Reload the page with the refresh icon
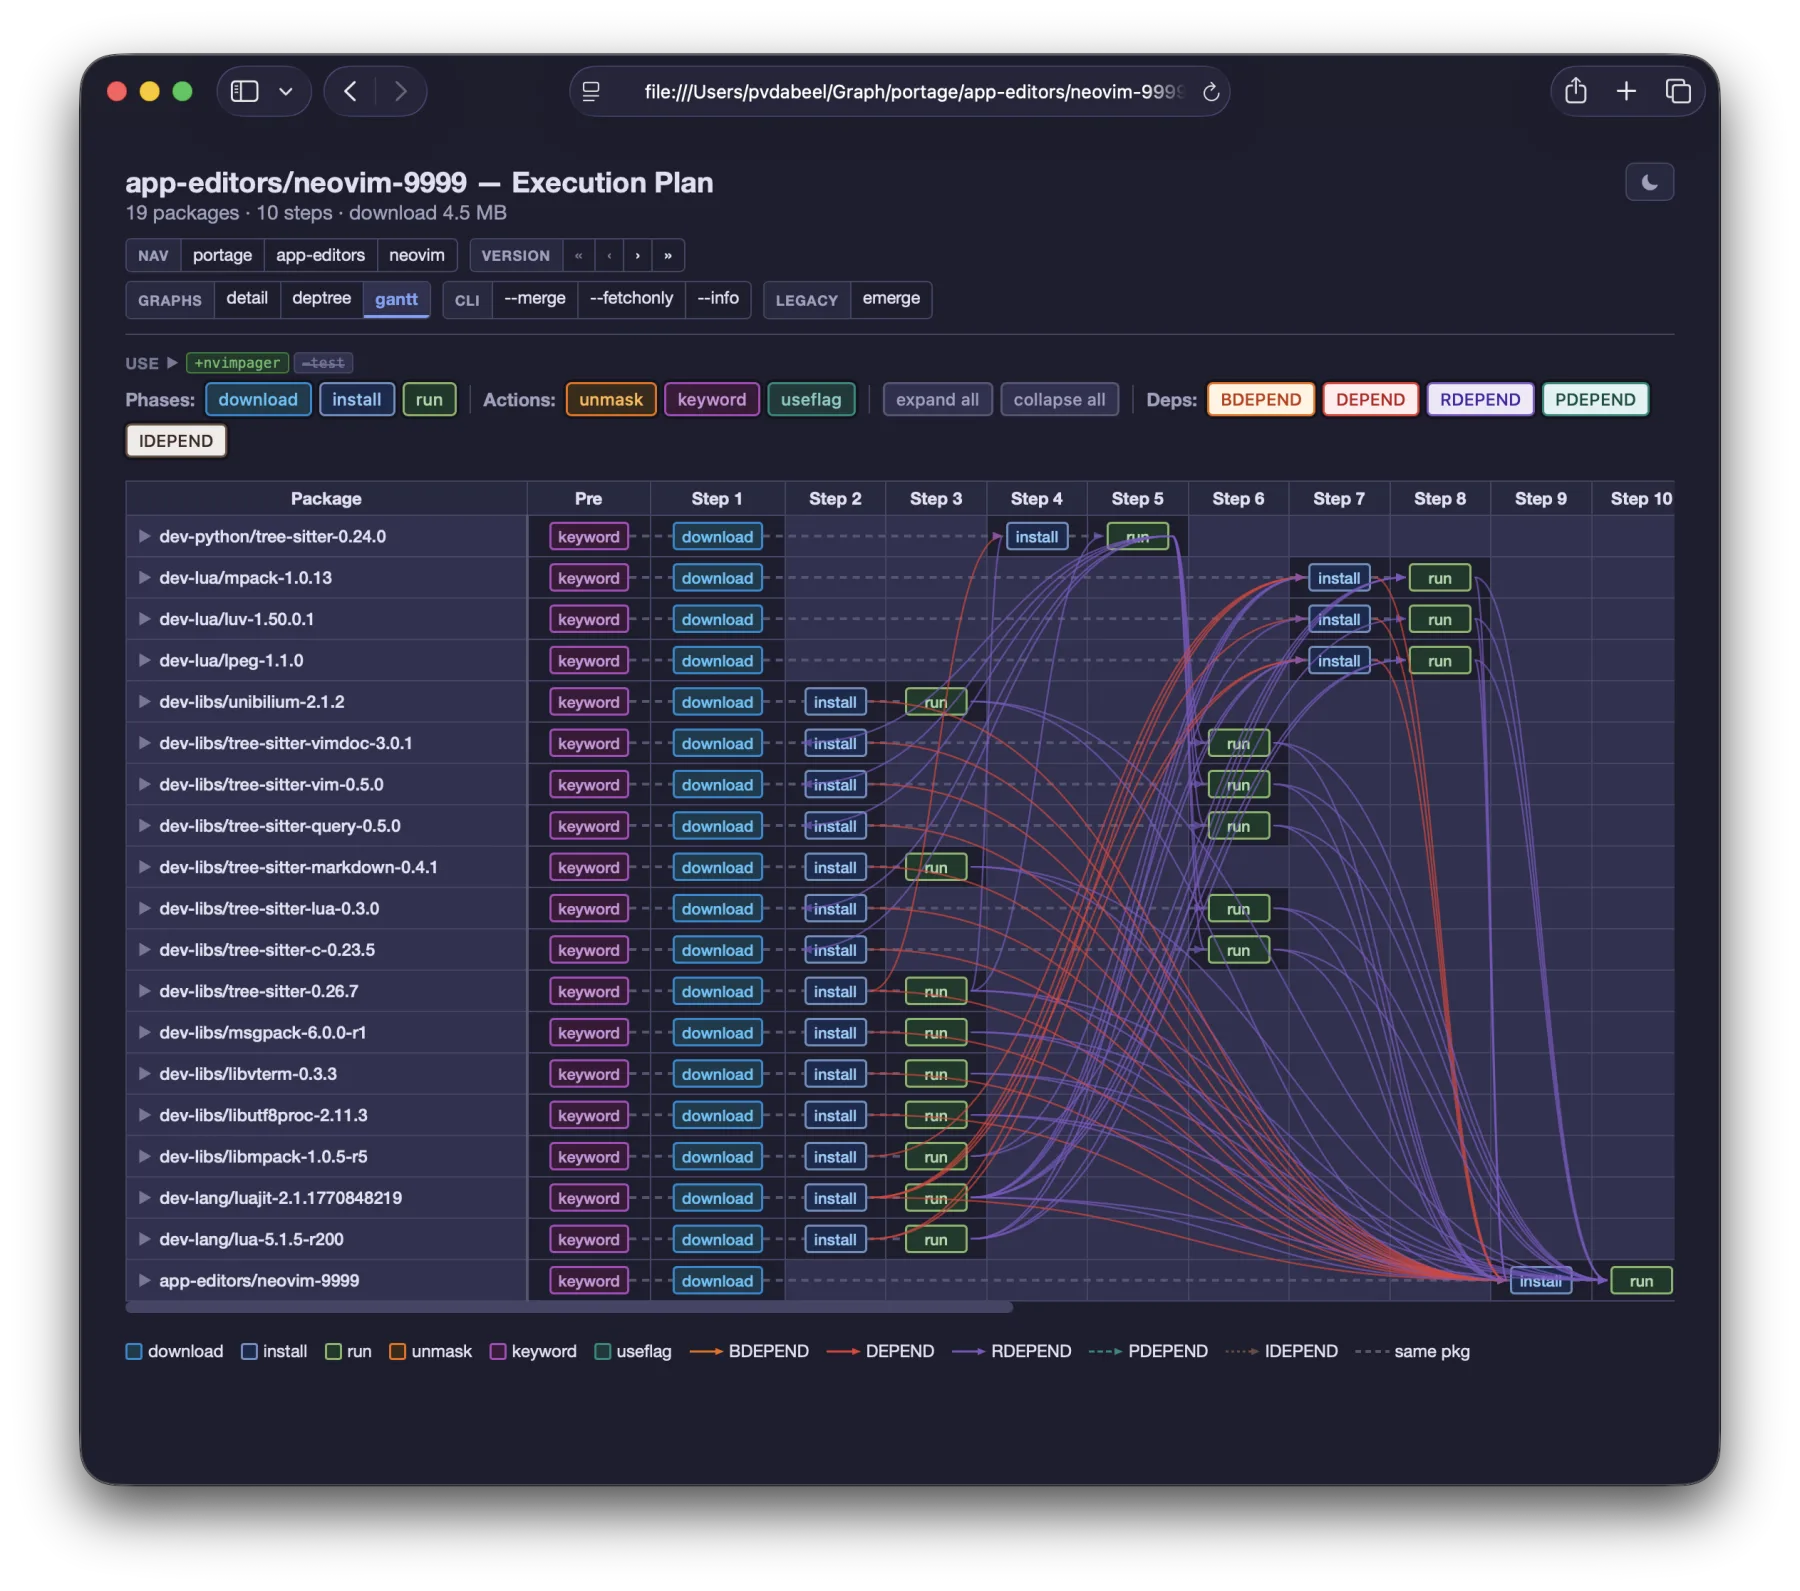 coord(1210,92)
